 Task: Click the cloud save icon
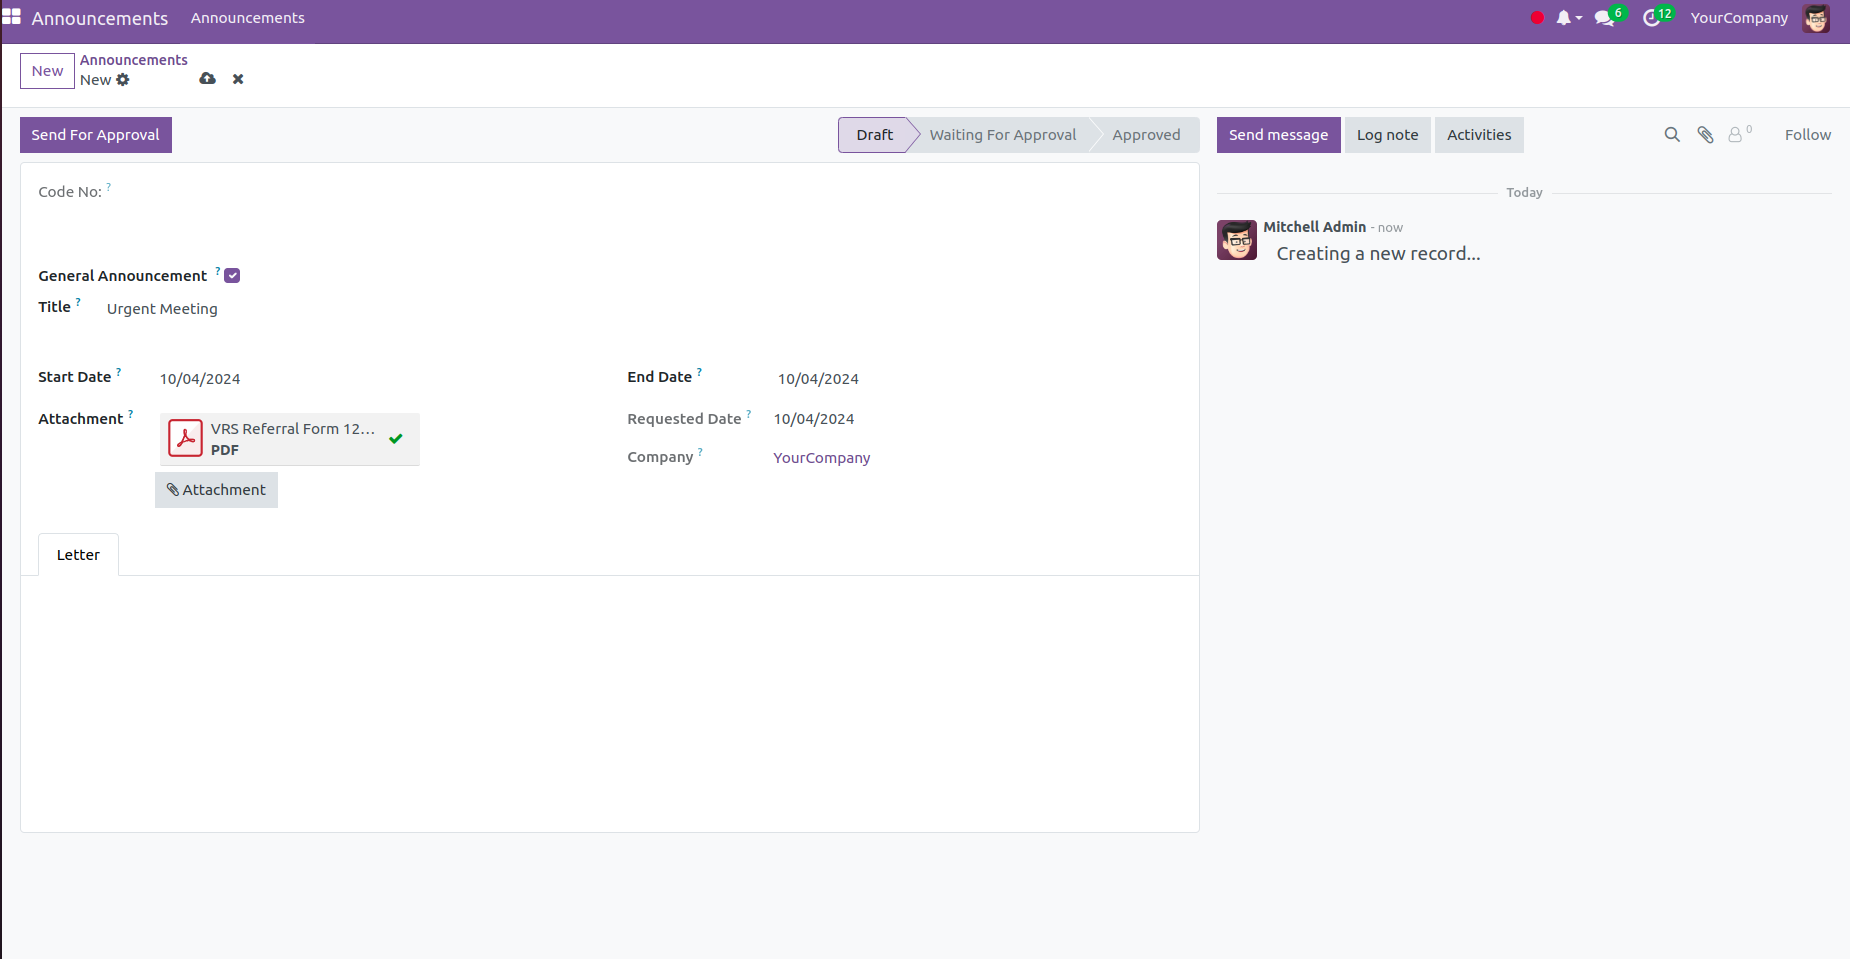[x=207, y=79]
